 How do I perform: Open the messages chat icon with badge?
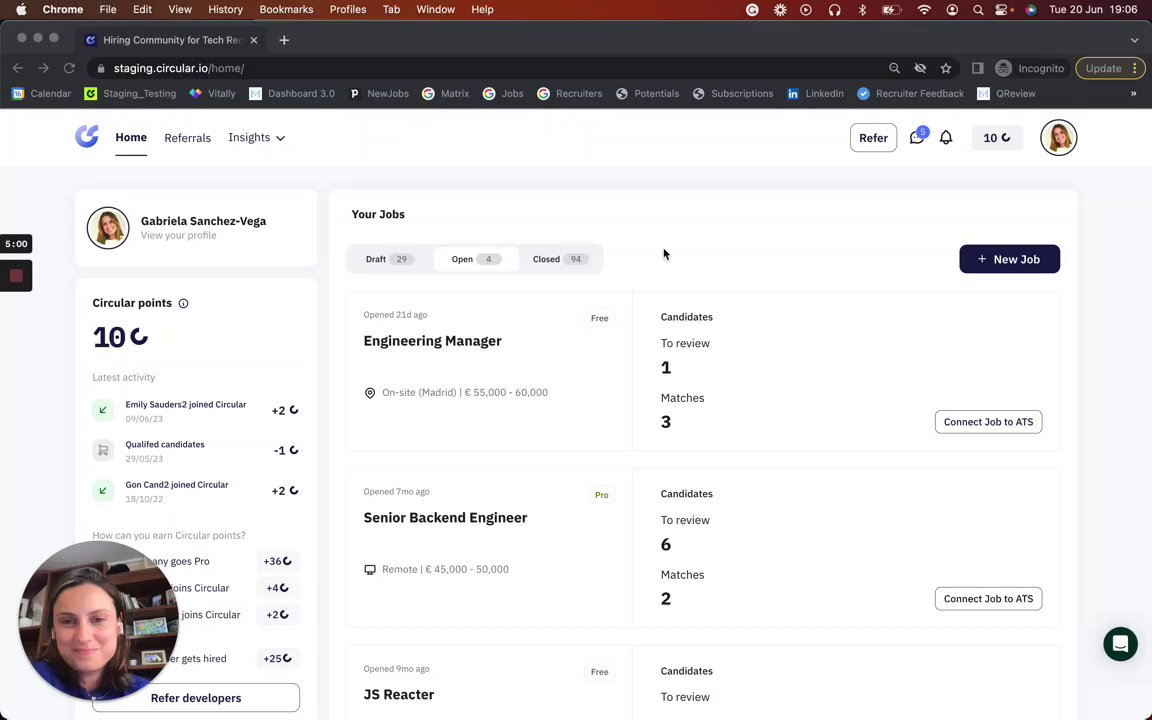pos(918,137)
